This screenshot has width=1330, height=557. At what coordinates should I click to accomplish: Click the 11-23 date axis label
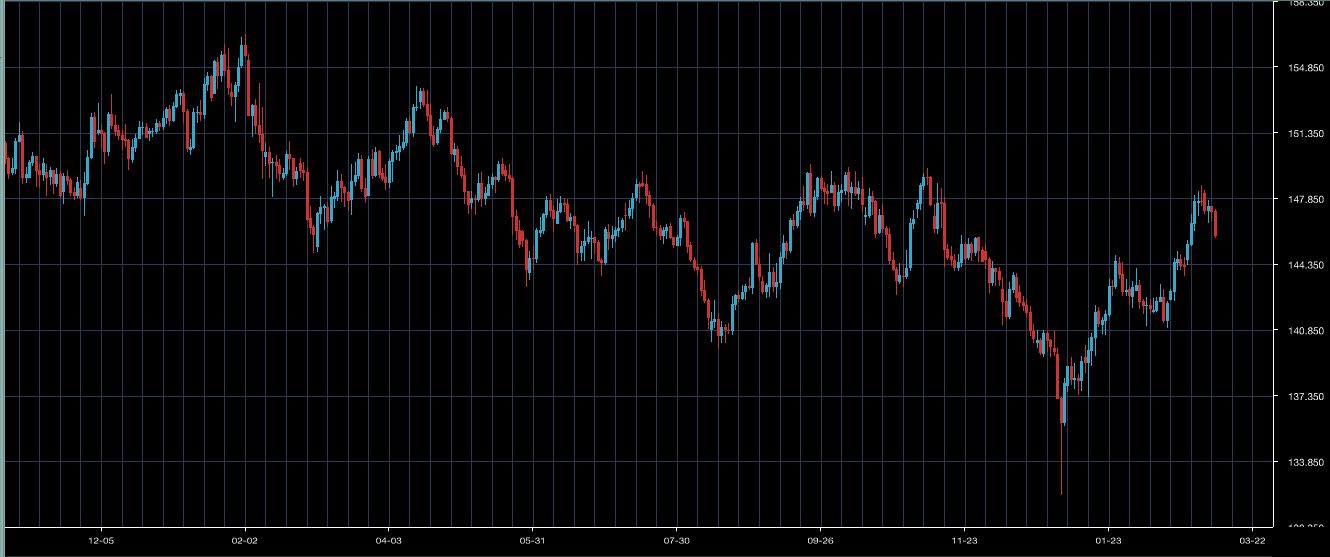(x=964, y=540)
